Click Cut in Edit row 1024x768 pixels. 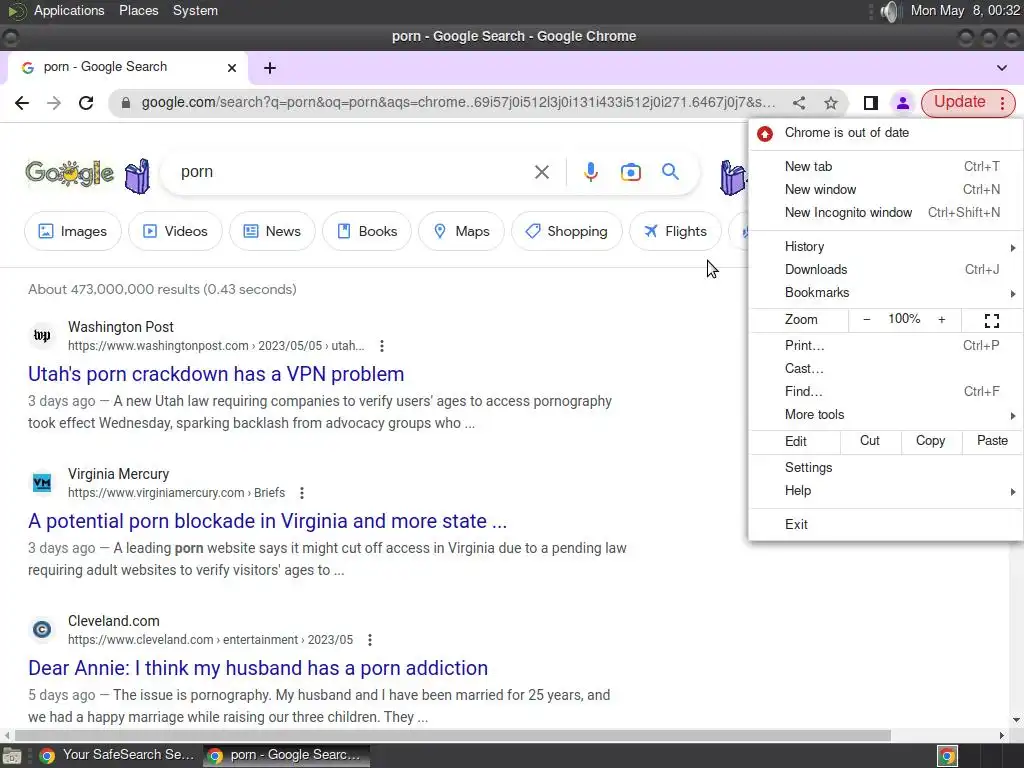click(x=870, y=441)
